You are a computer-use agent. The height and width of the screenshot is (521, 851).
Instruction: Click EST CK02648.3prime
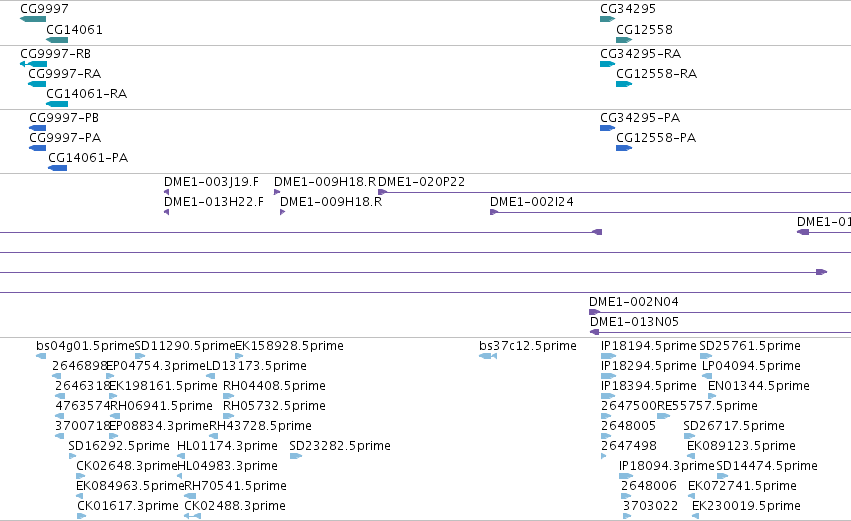[x=126, y=466]
